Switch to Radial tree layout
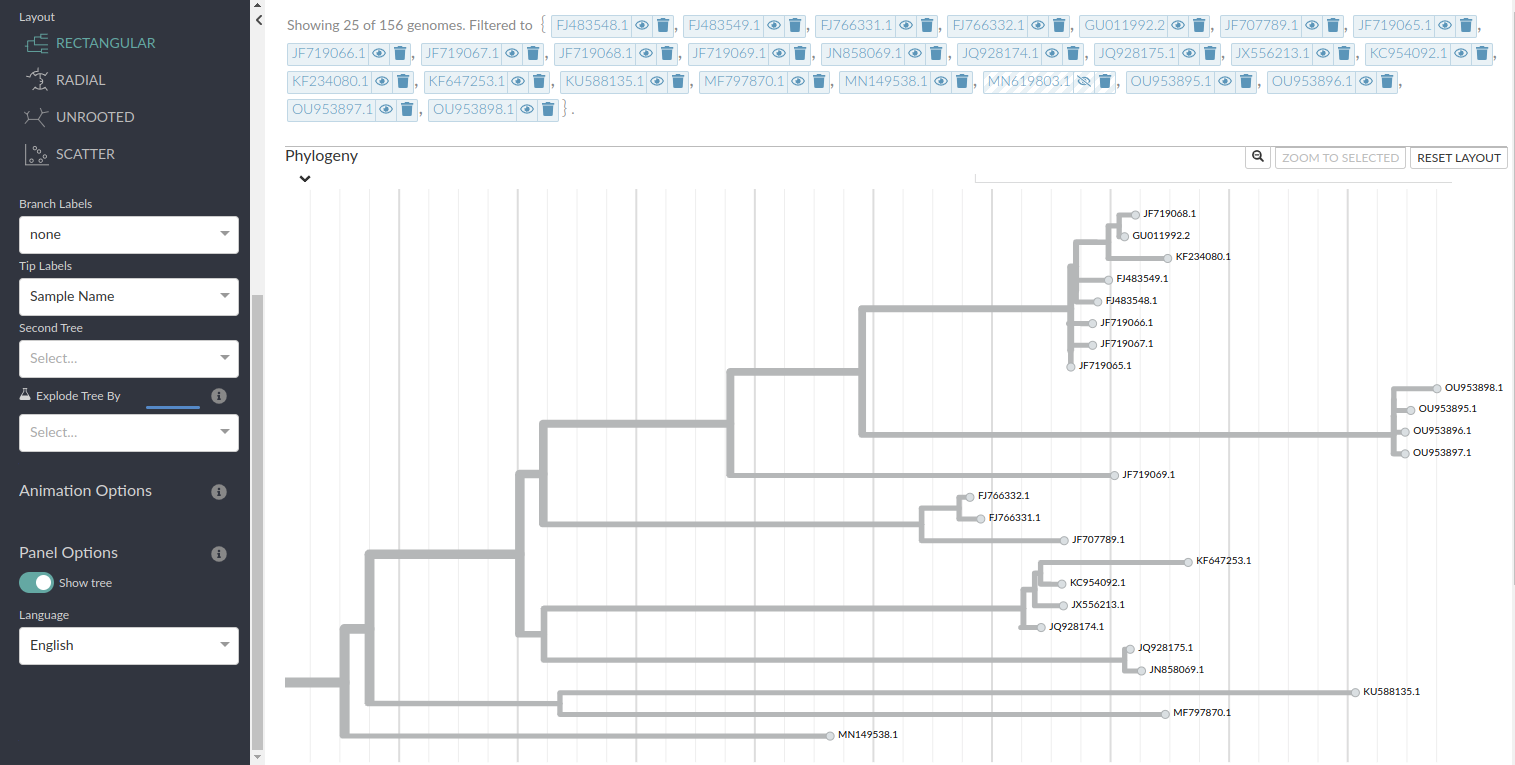The image size is (1515, 765). 65,80
